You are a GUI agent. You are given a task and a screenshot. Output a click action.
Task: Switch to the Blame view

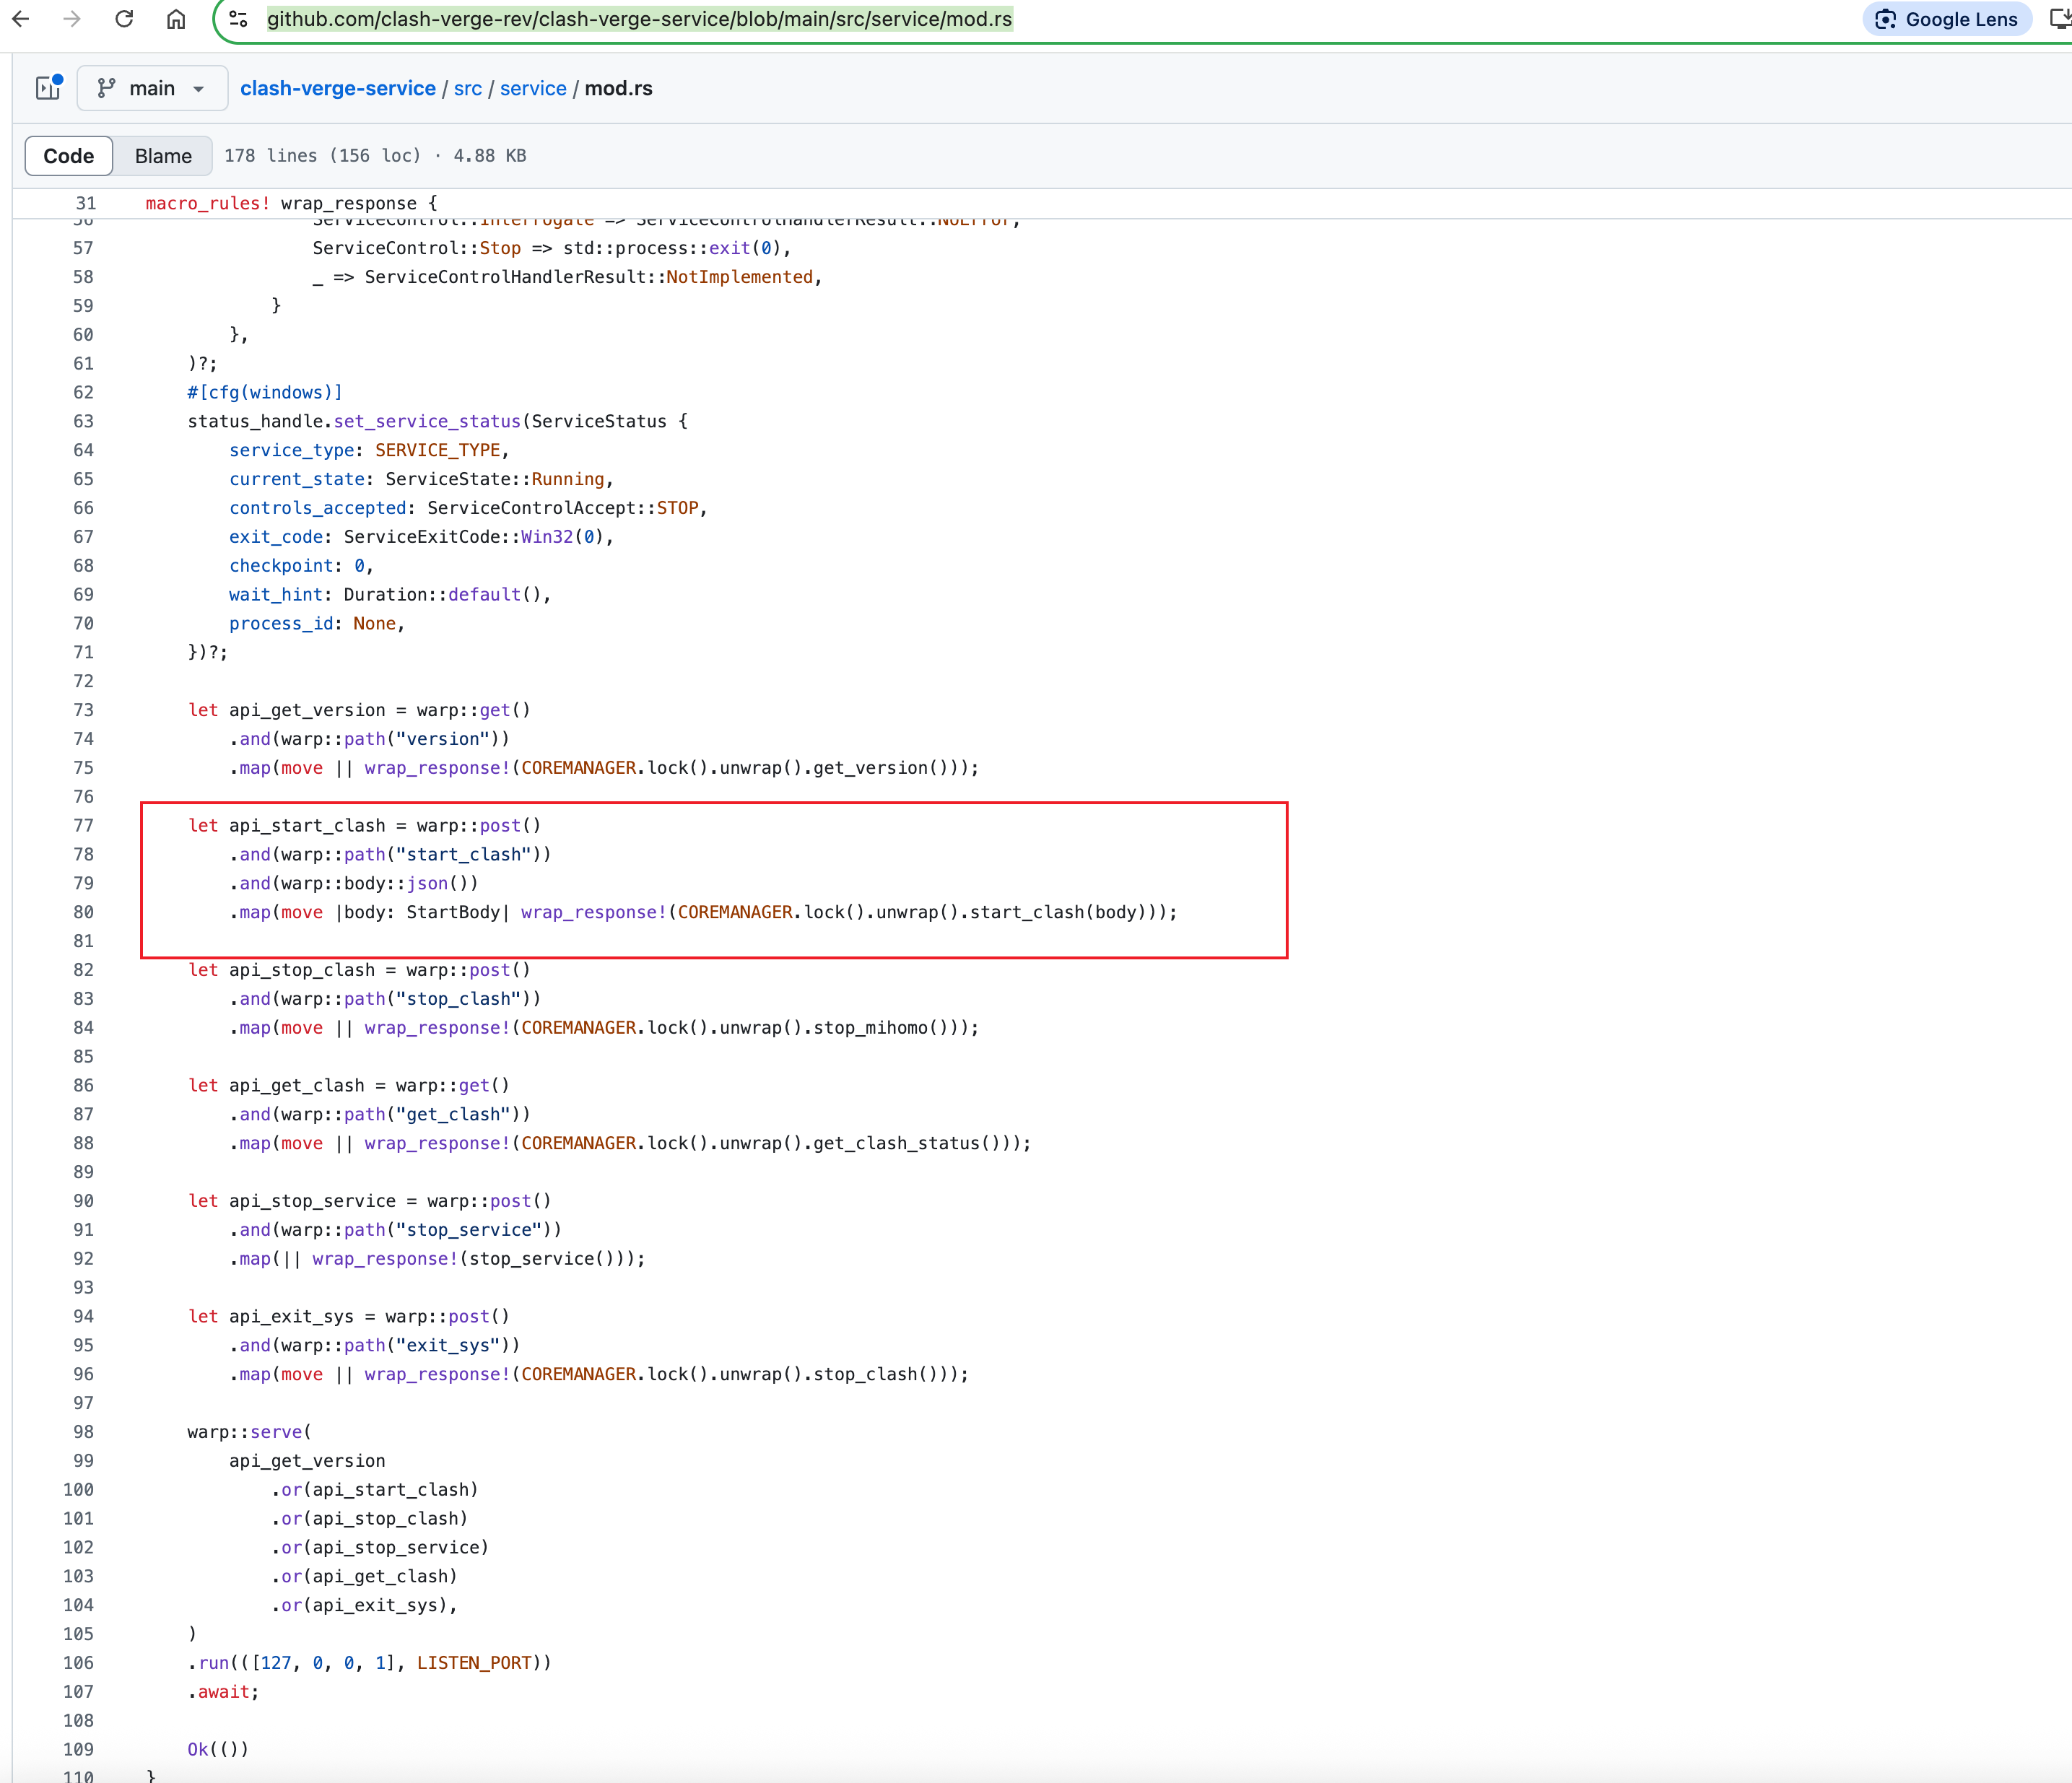click(x=163, y=156)
